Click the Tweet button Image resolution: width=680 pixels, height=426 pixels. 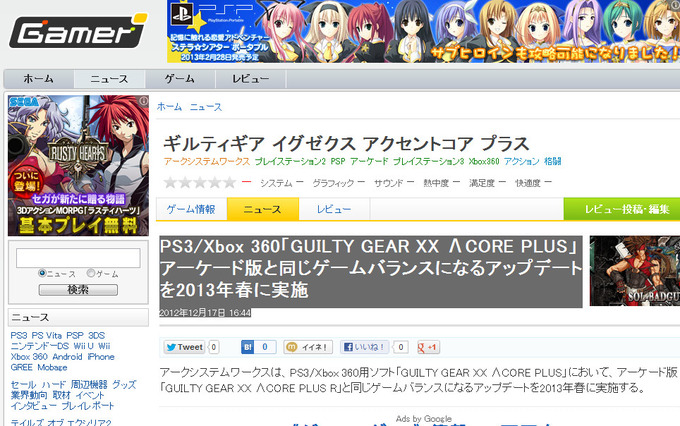point(184,347)
